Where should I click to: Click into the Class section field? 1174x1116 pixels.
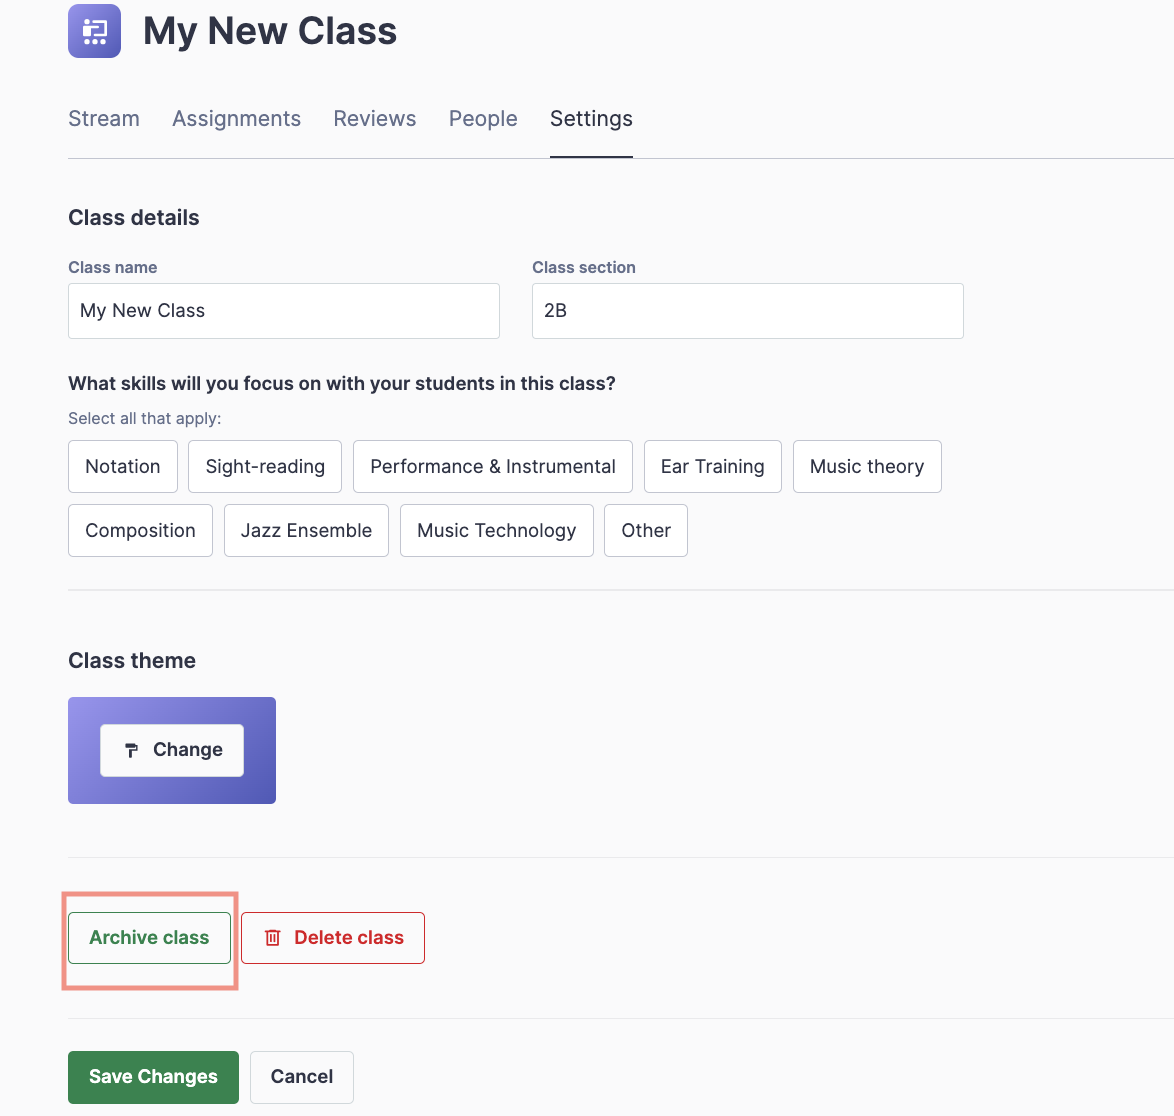pos(747,311)
